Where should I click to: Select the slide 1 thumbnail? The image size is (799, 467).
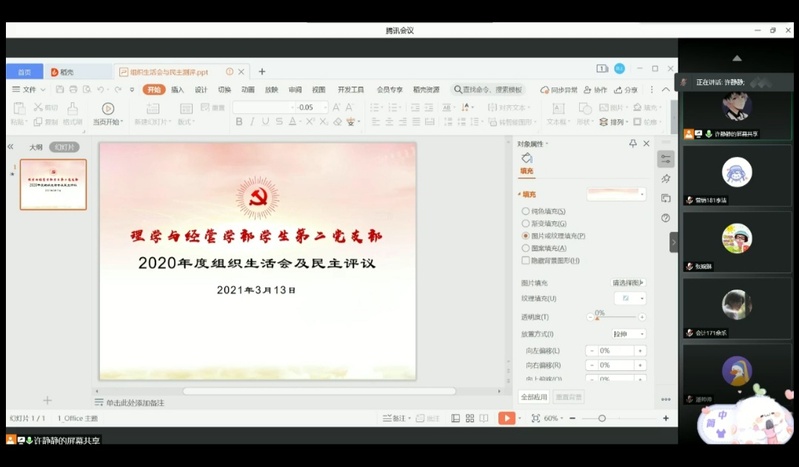coord(53,184)
